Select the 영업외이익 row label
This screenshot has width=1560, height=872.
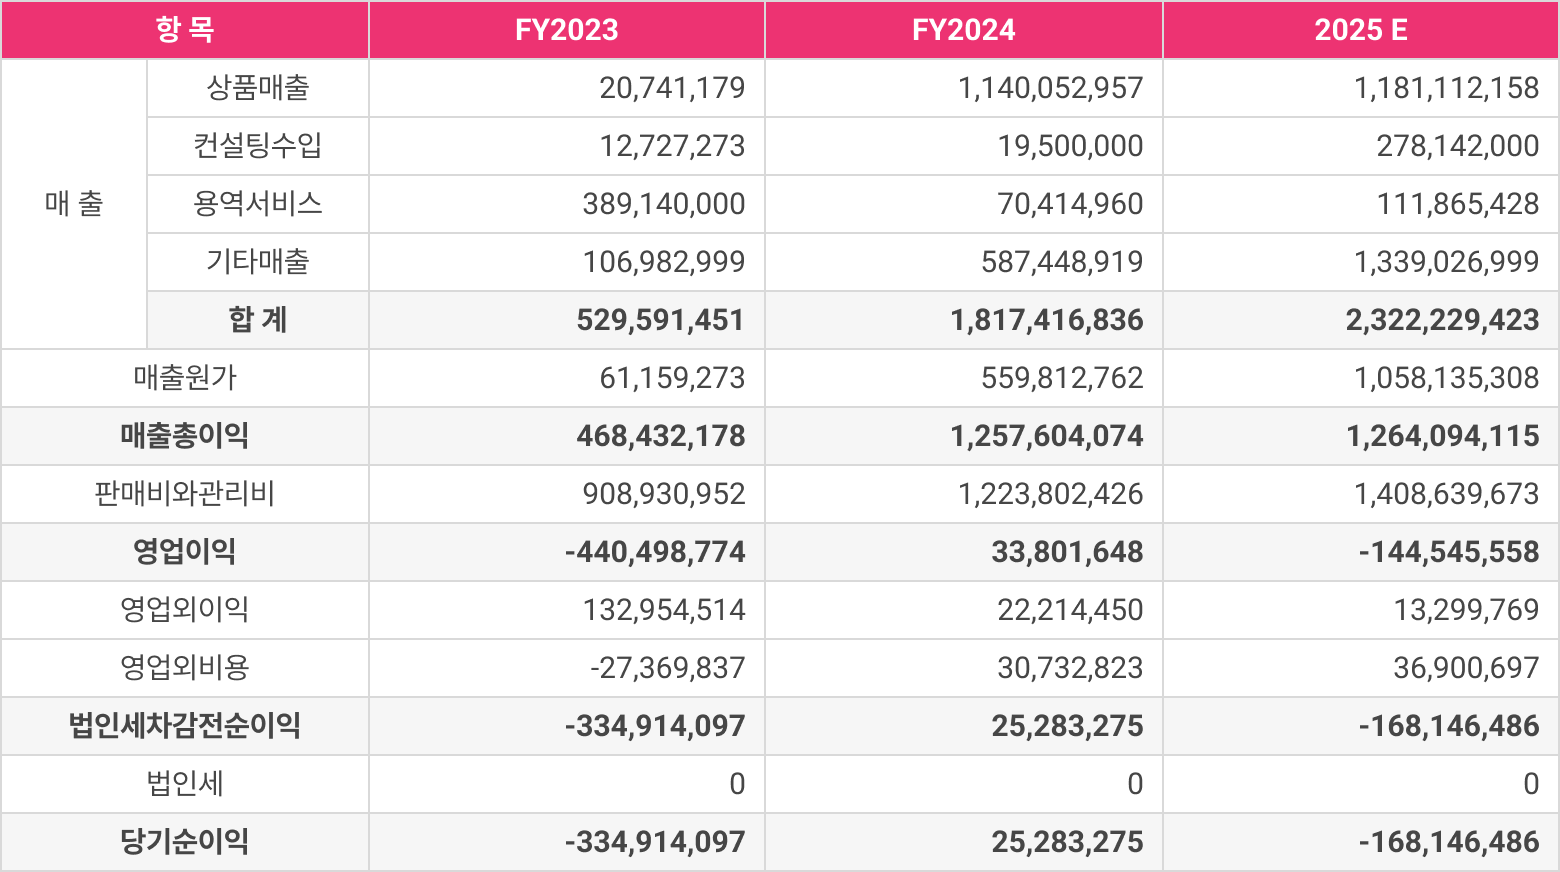point(185,610)
